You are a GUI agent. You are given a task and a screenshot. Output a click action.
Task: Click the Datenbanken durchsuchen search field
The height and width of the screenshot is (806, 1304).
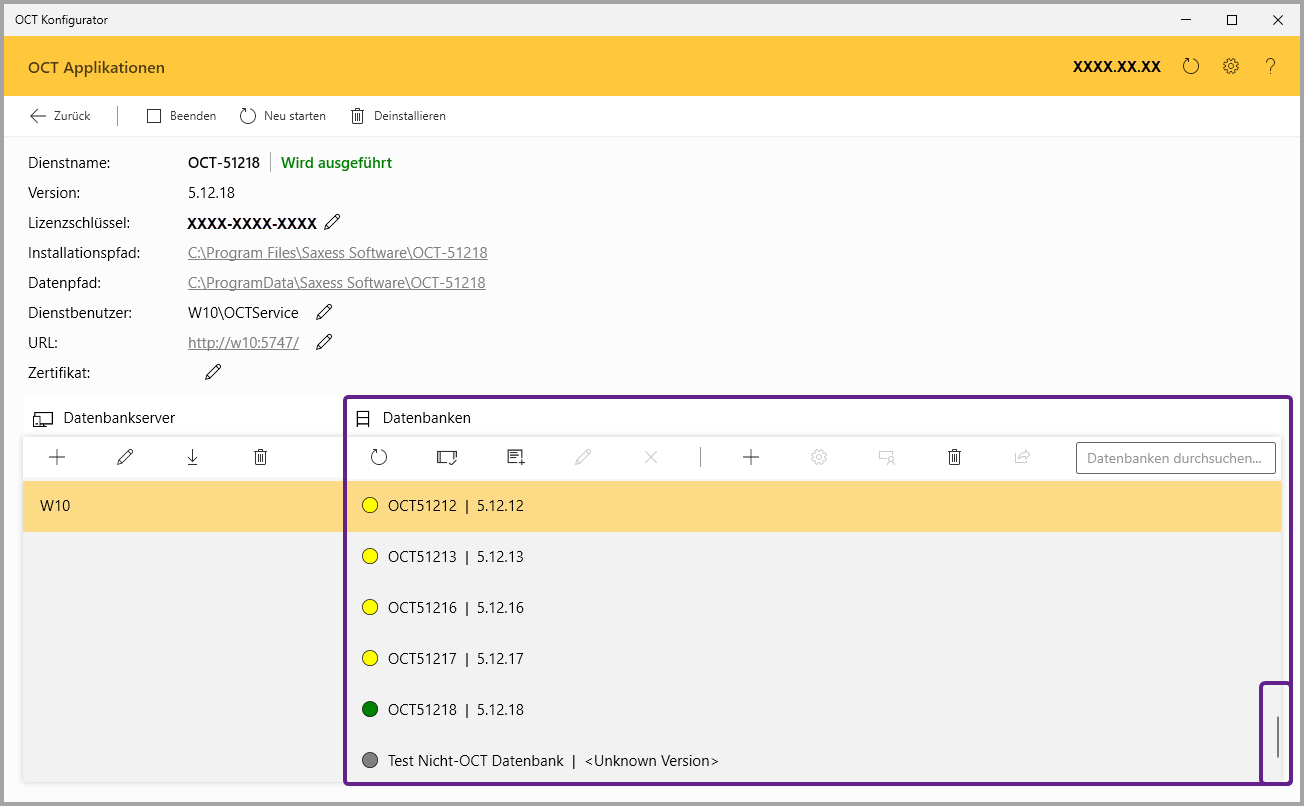(x=1175, y=458)
